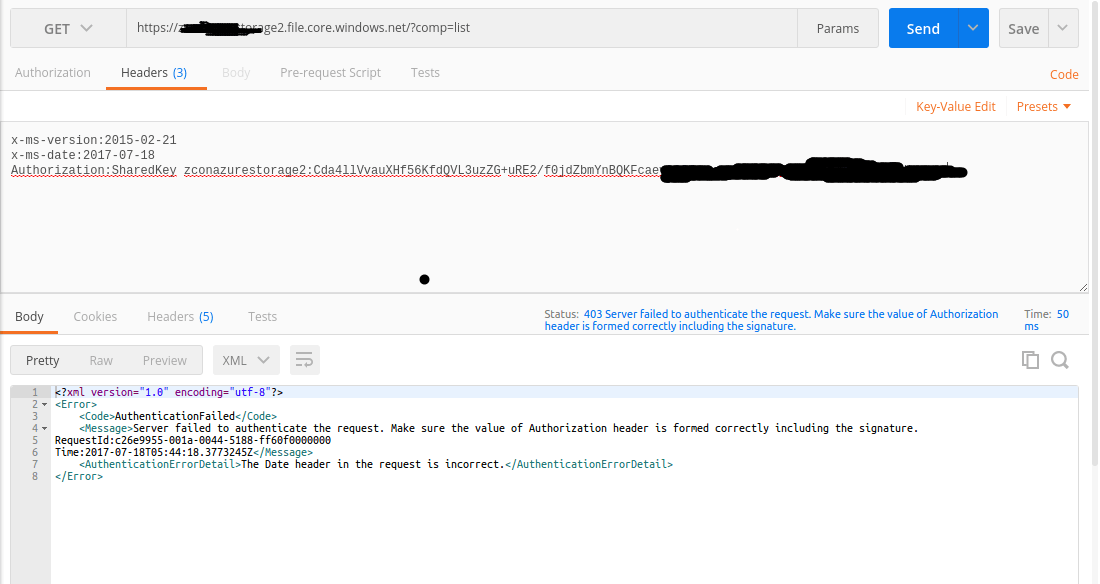Copy the response body
This screenshot has height=584, width=1100.
[1030, 359]
